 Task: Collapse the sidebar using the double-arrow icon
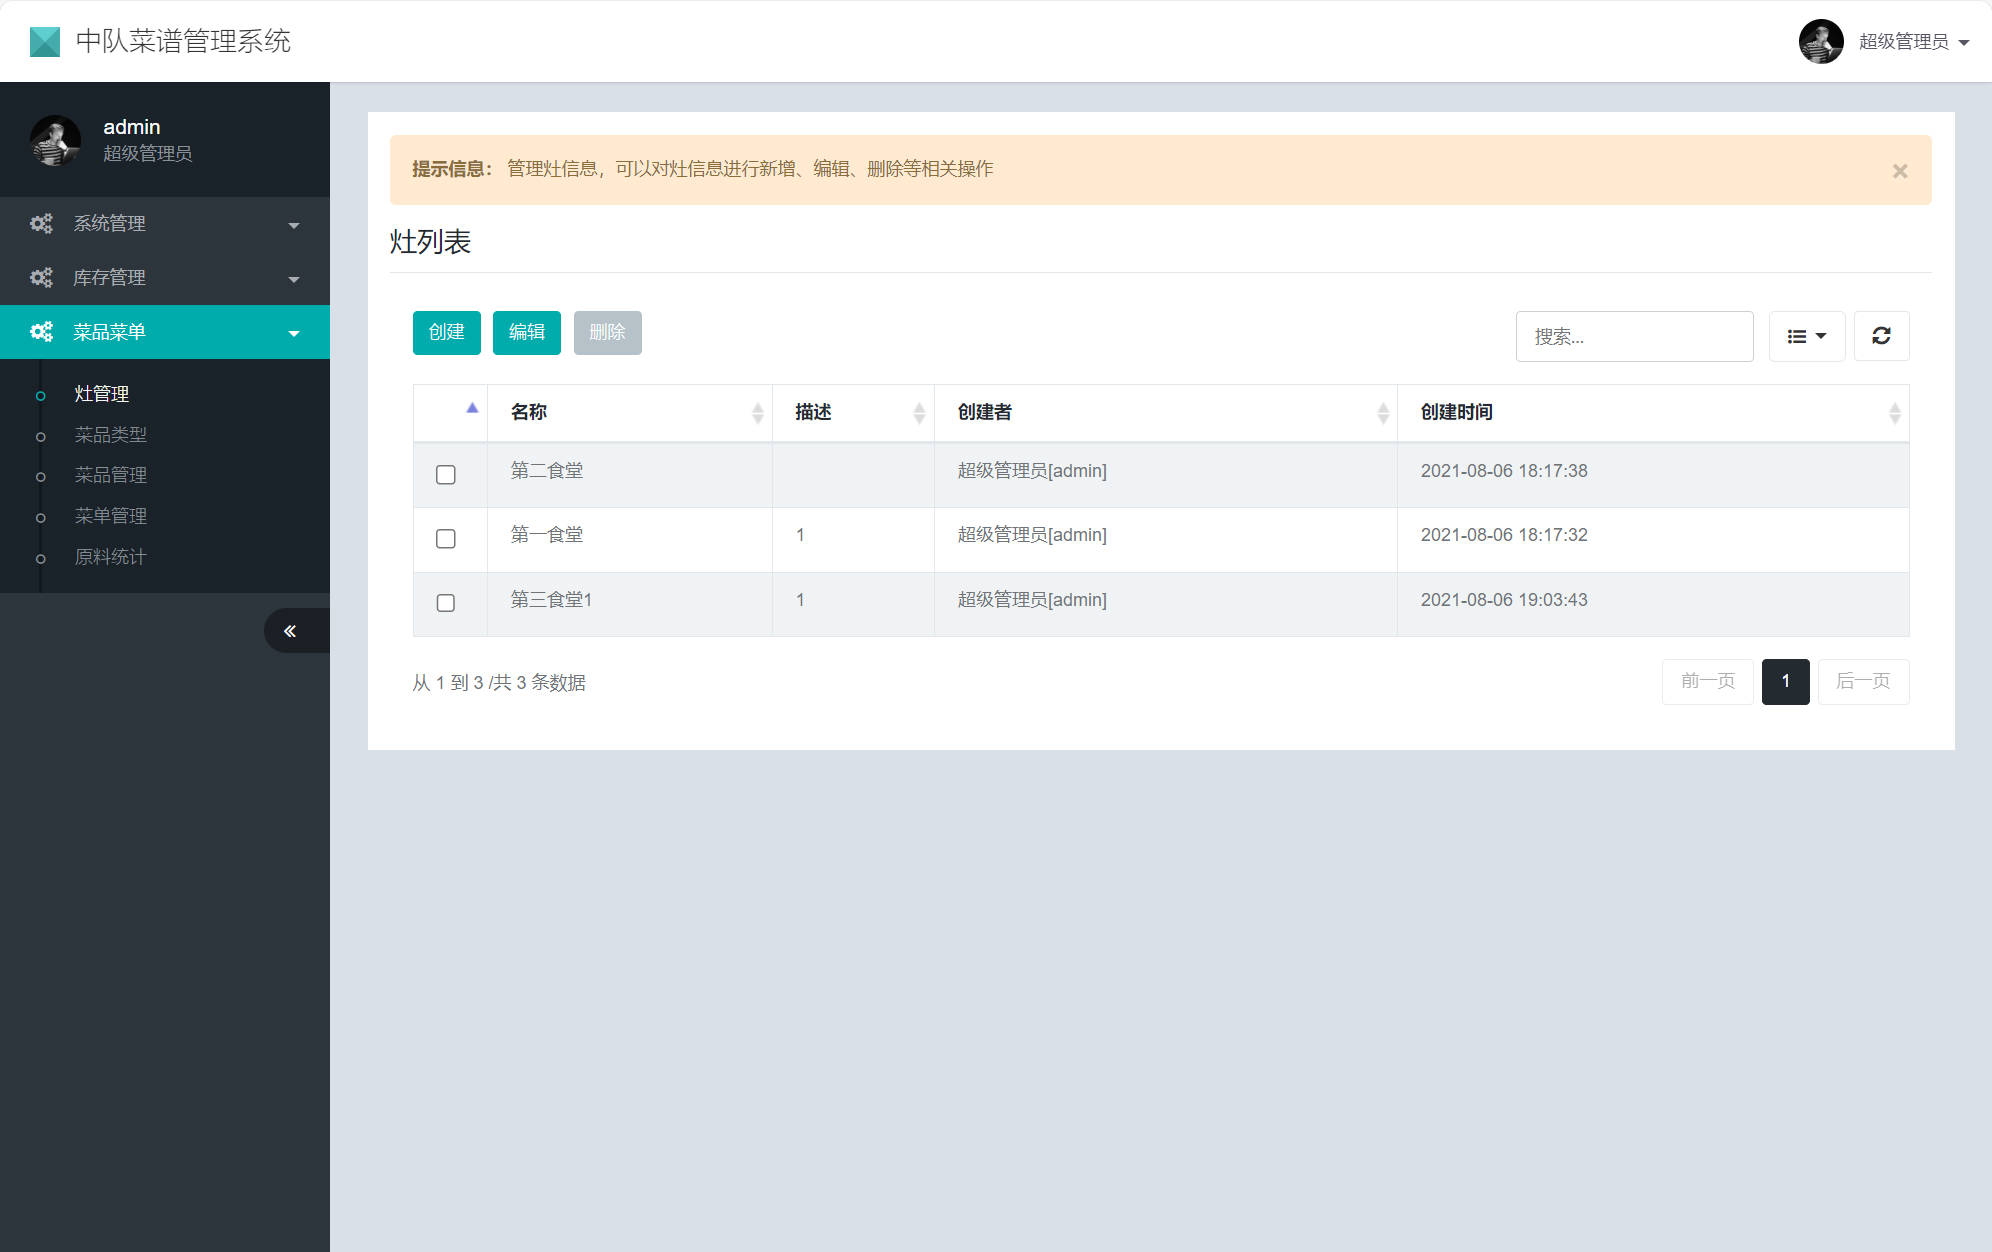[291, 630]
